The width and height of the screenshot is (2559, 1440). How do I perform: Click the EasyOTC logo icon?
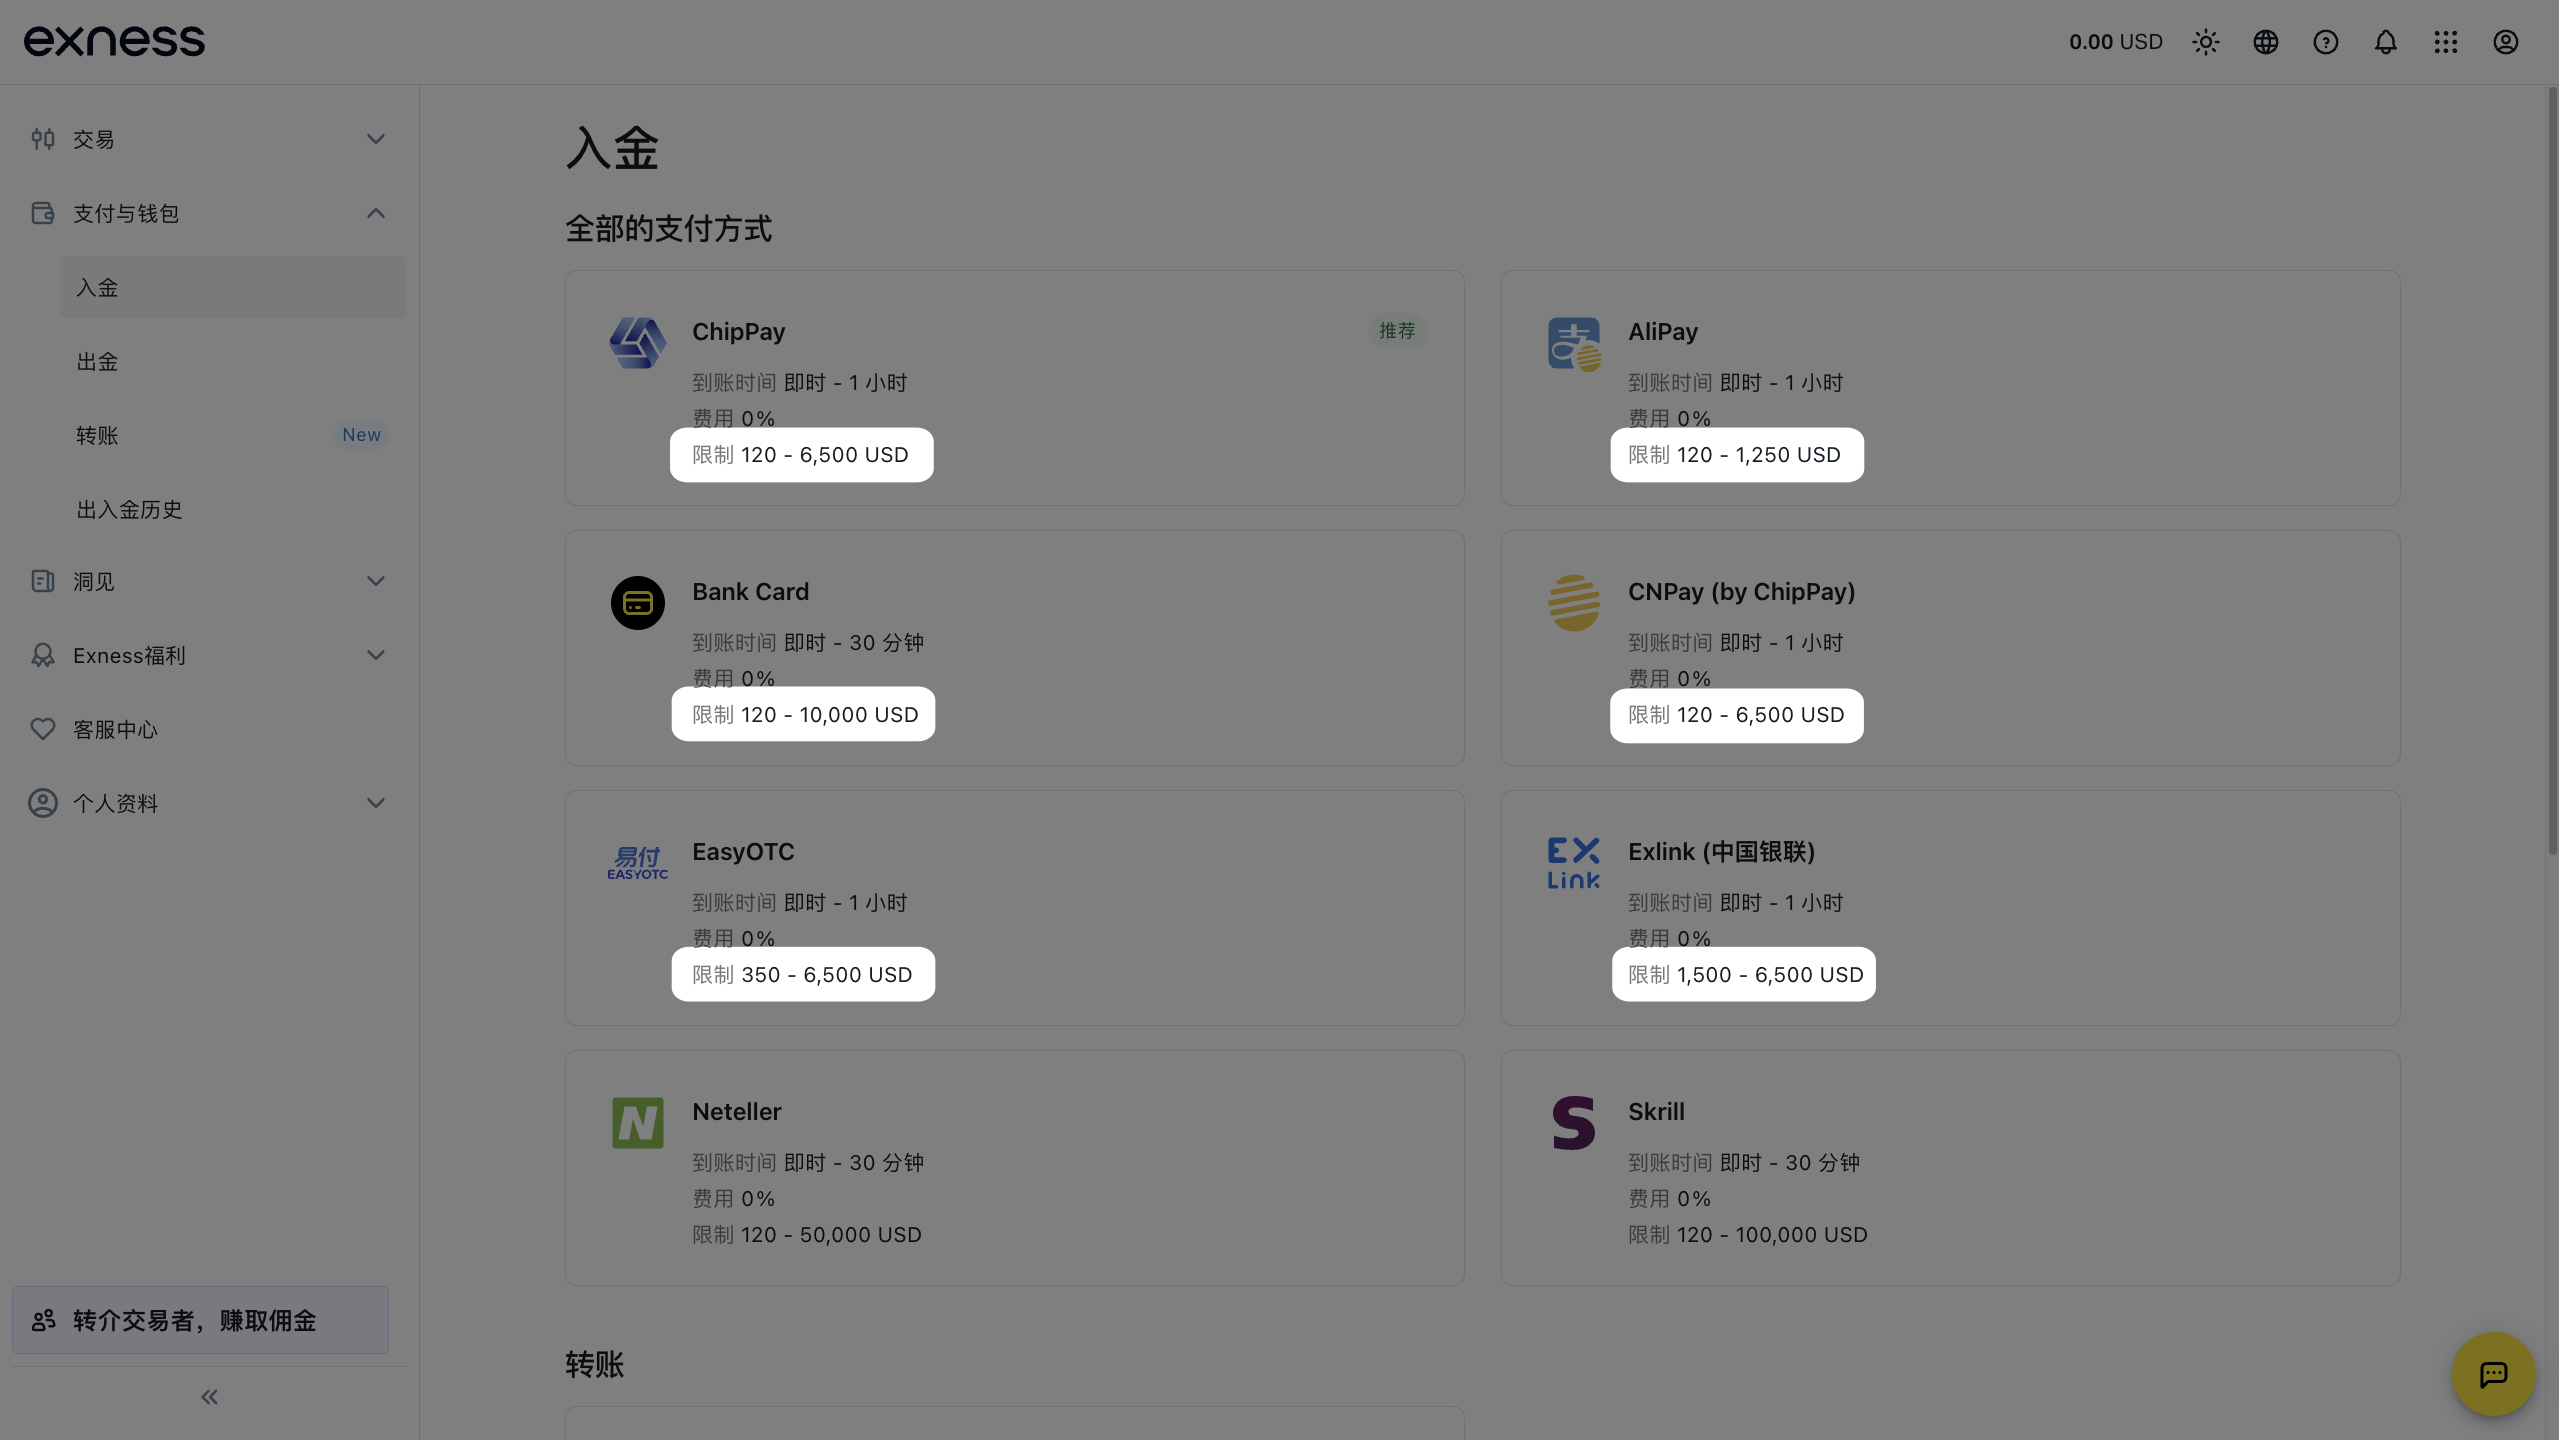pyautogui.click(x=638, y=863)
